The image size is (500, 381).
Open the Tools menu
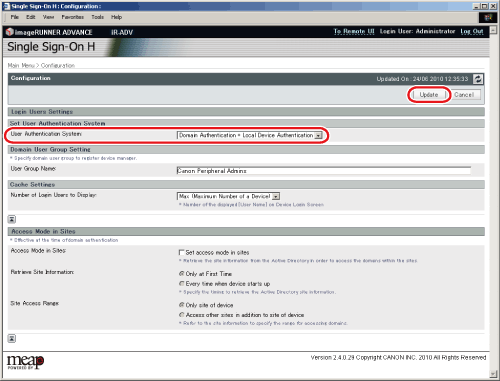[98, 17]
